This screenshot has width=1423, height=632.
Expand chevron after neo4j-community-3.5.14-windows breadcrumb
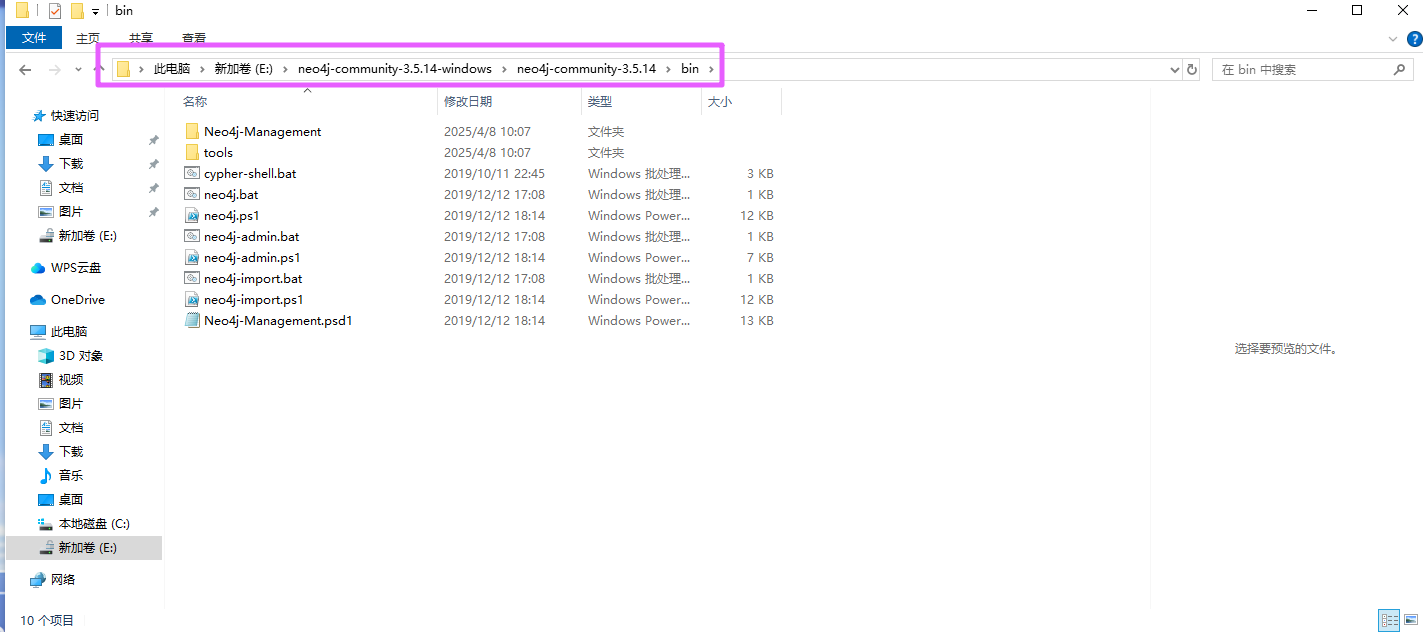504,69
